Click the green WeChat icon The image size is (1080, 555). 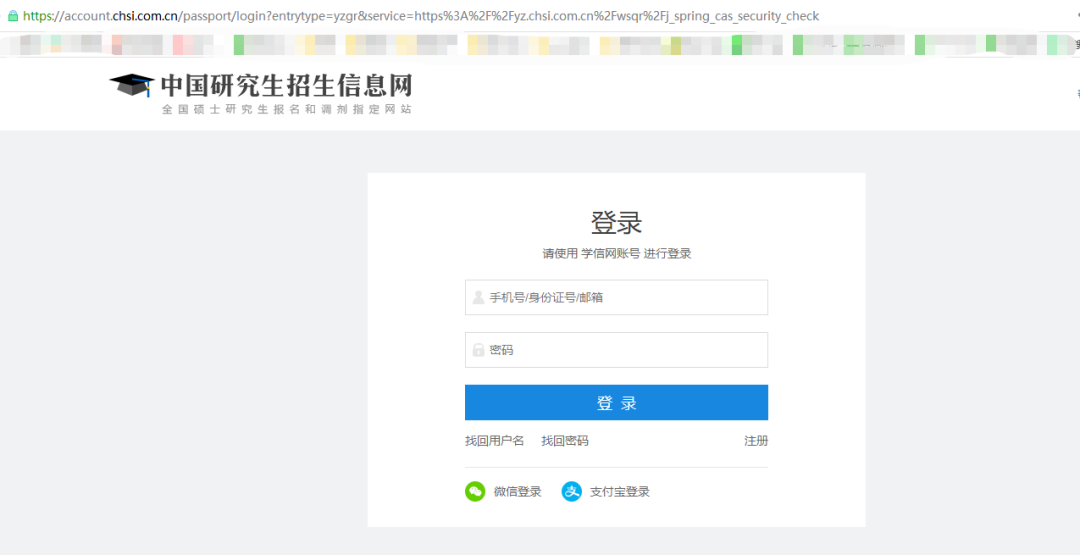click(x=475, y=491)
